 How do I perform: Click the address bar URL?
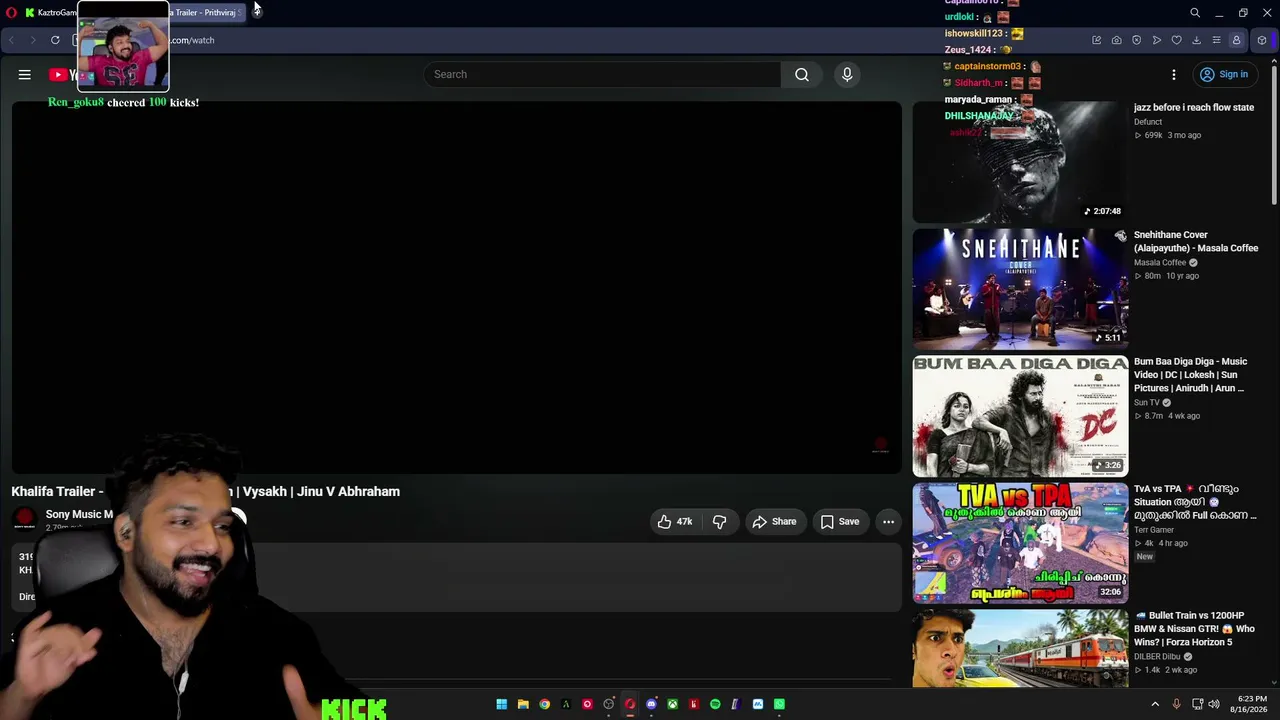pyautogui.click(x=192, y=40)
